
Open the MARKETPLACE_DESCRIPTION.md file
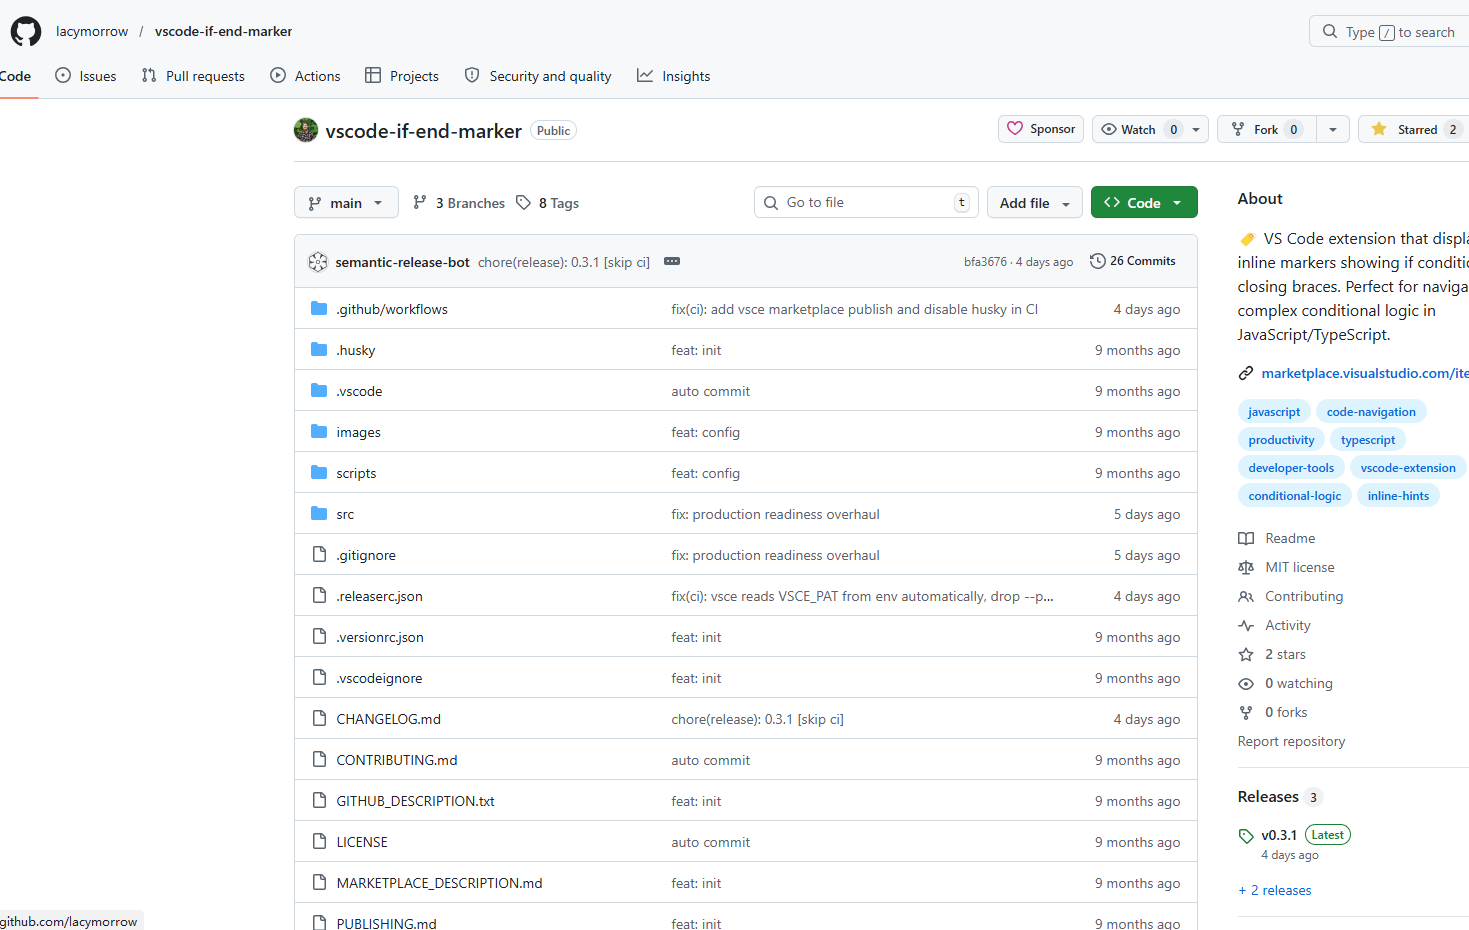pyautogui.click(x=439, y=883)
